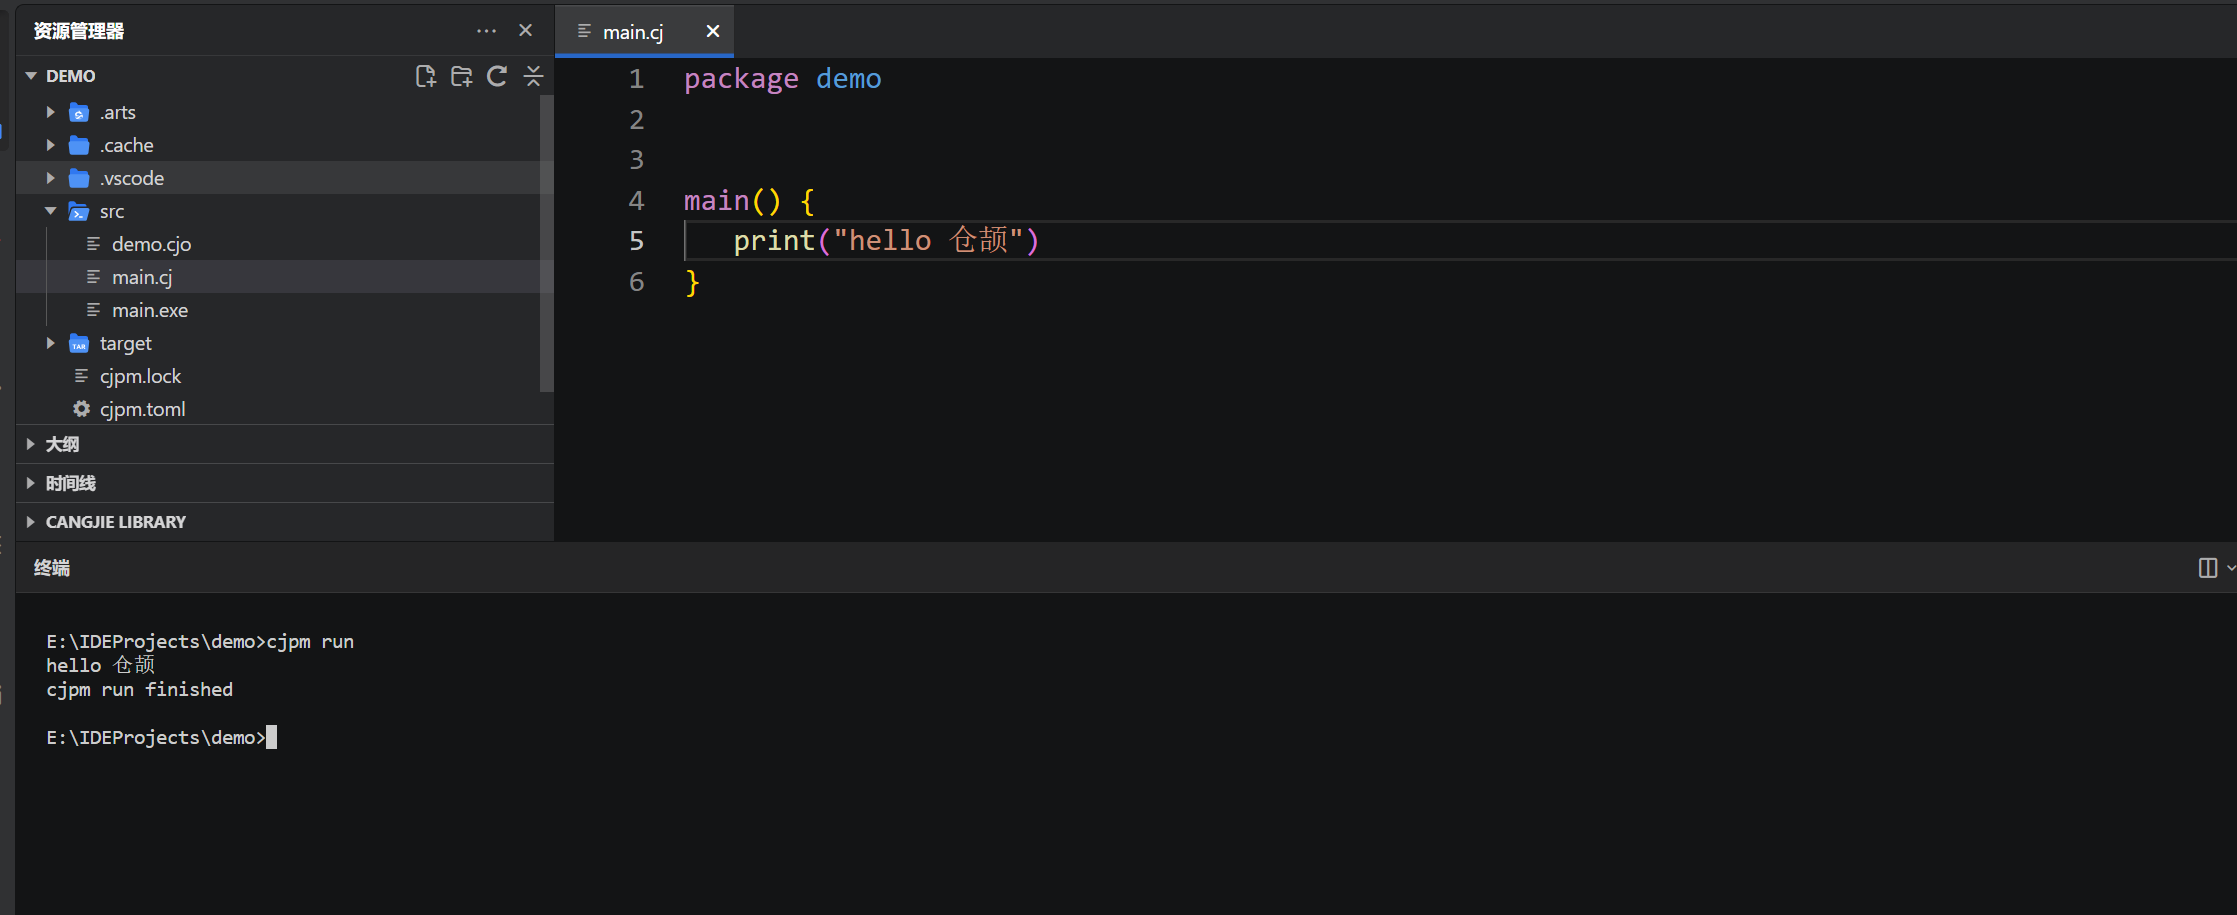Click the 'cjpm run' command in terminal

pos(310,642)
